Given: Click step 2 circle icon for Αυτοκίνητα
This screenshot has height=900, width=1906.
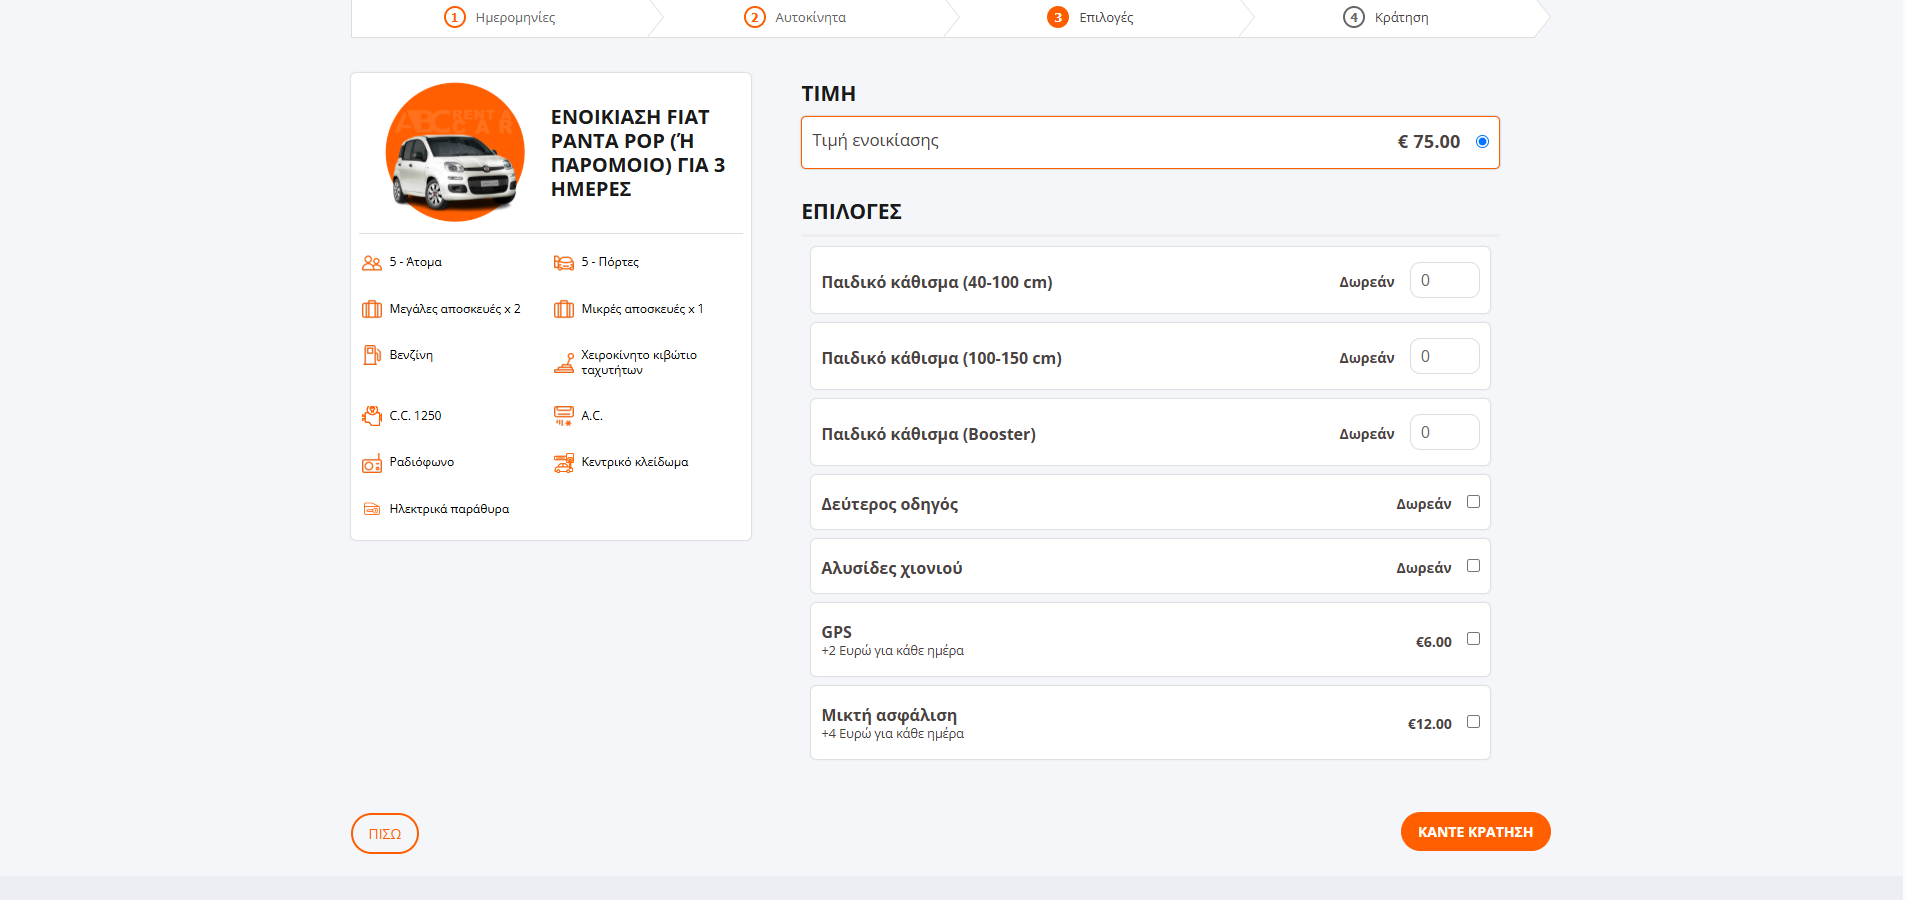Looking at the screenshot, I should (x=755, y=17).
